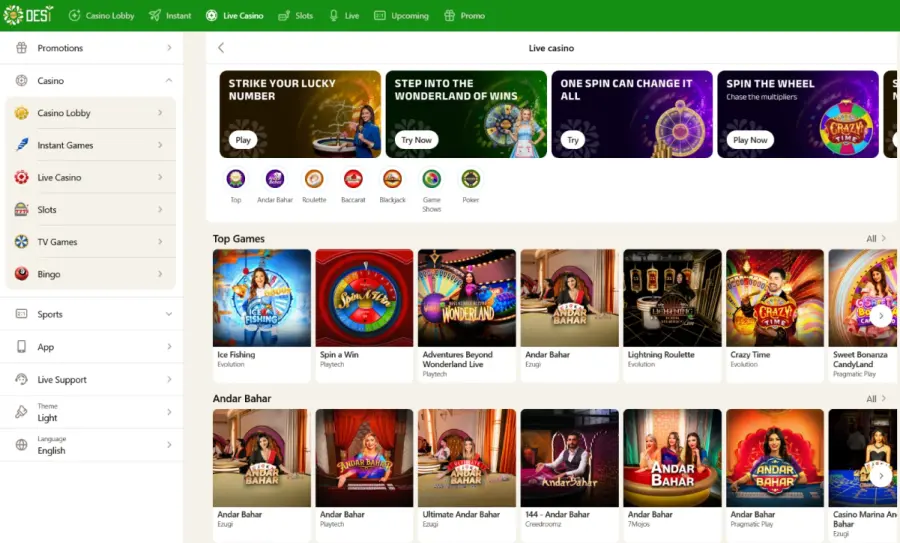Viewport: 900px width, 543px height.
Task: Open Spin a Win game thumbnail
Action: 364,298
